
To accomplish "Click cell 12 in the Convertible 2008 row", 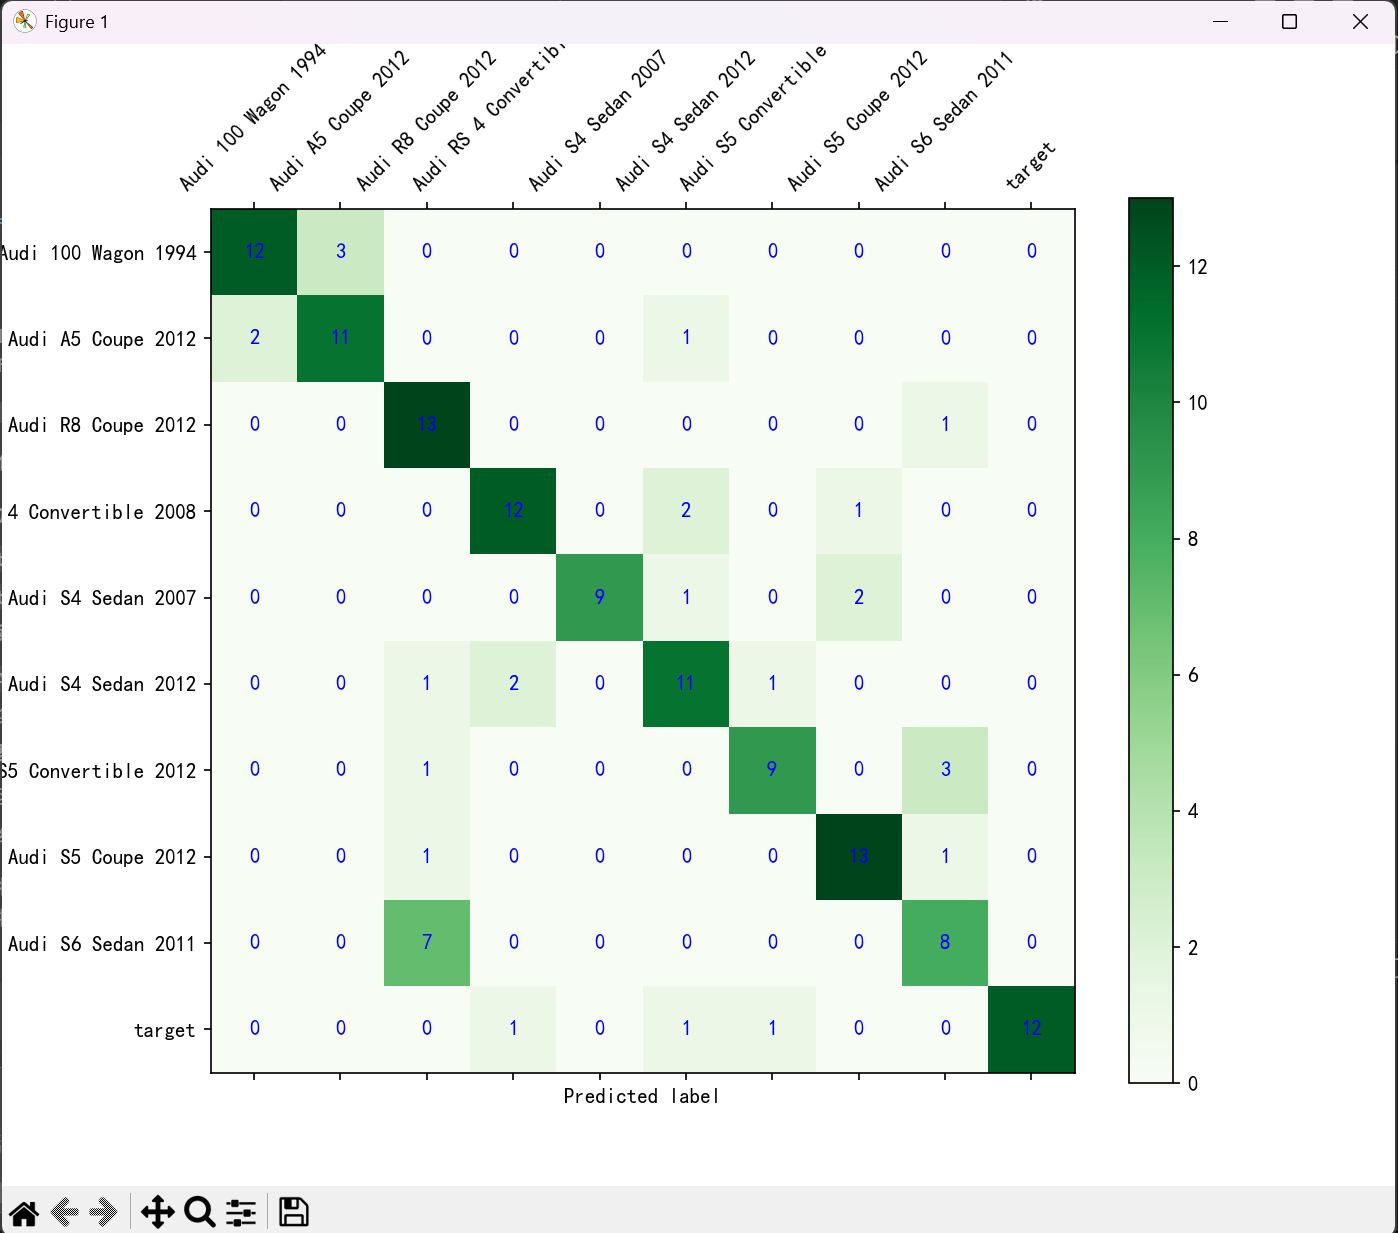I will click(x=513, y=510).
